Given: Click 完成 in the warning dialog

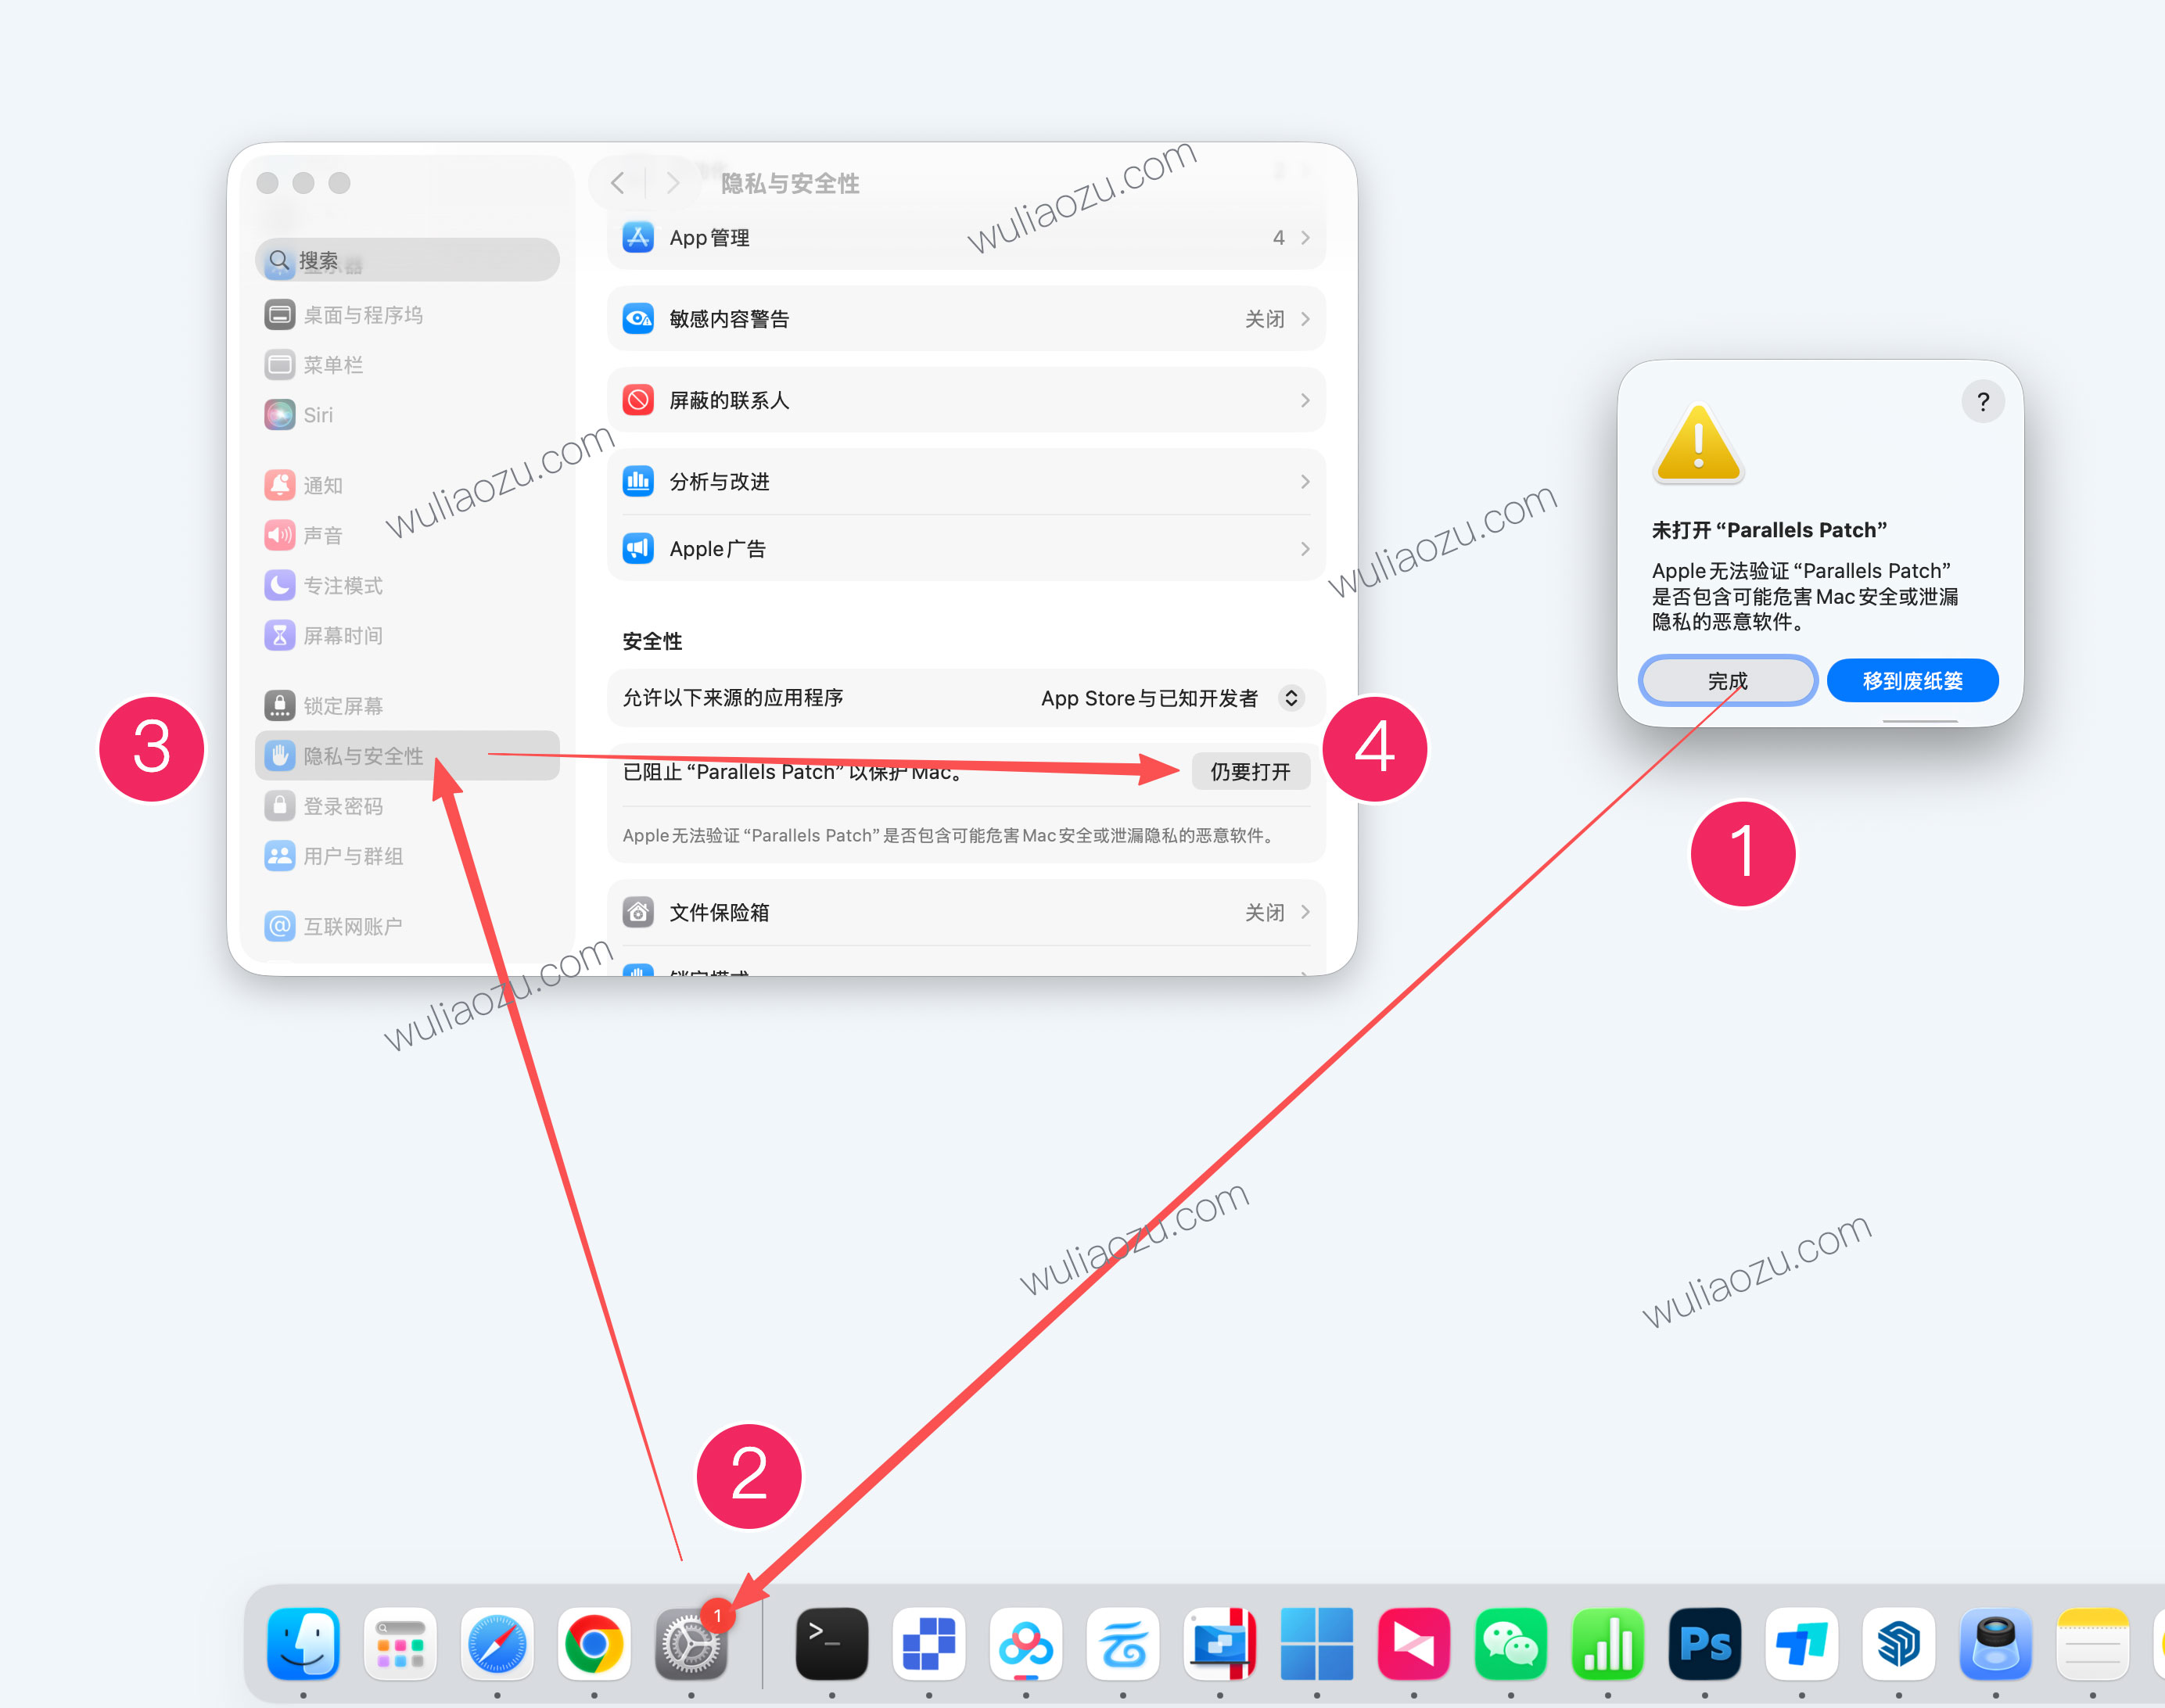Looking at the screenshot, I should tap(1727, 681).
